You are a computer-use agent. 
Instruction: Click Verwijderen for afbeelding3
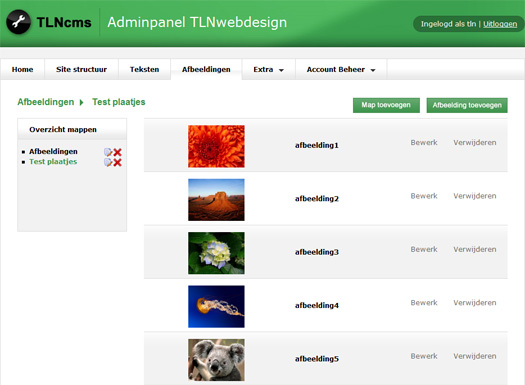[475, 249]
